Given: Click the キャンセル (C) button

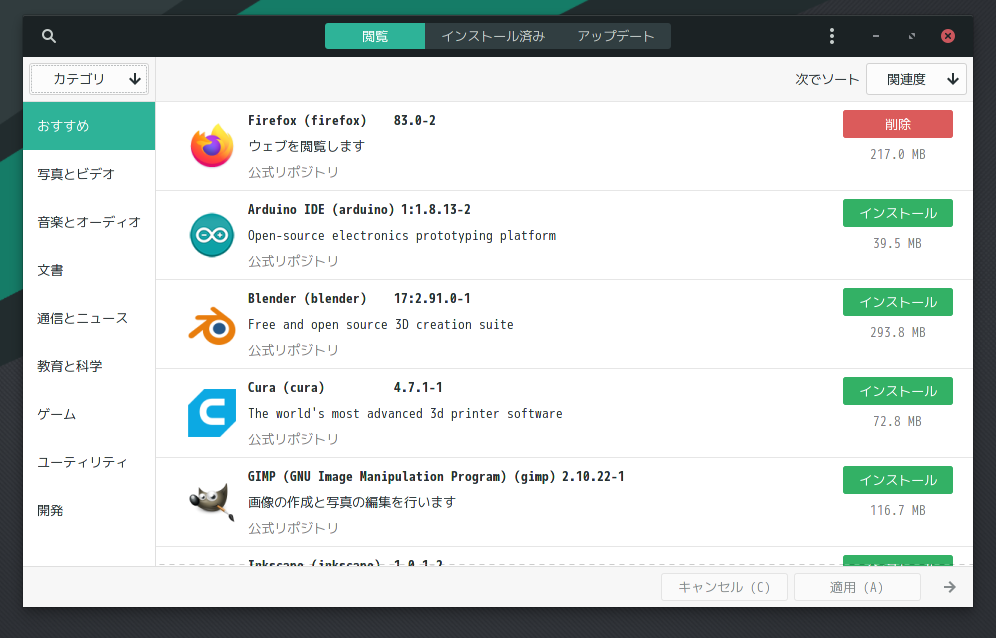Looking at the screenshot, I should 724,587.
